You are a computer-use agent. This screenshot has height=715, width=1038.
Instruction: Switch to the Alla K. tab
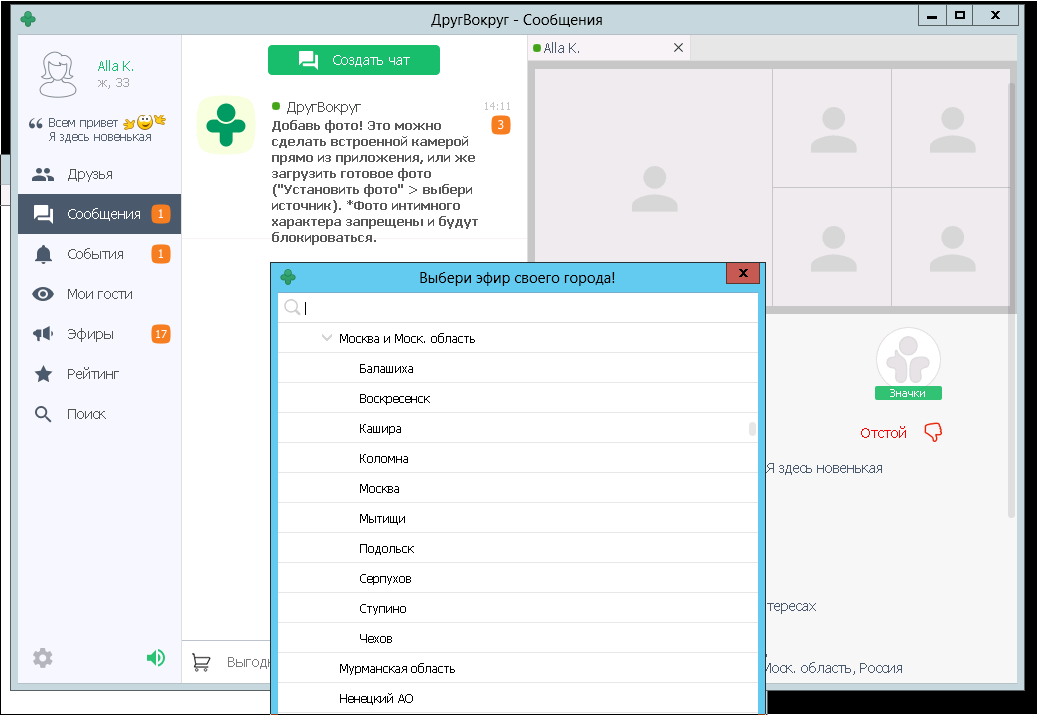(x=609, y=48)
